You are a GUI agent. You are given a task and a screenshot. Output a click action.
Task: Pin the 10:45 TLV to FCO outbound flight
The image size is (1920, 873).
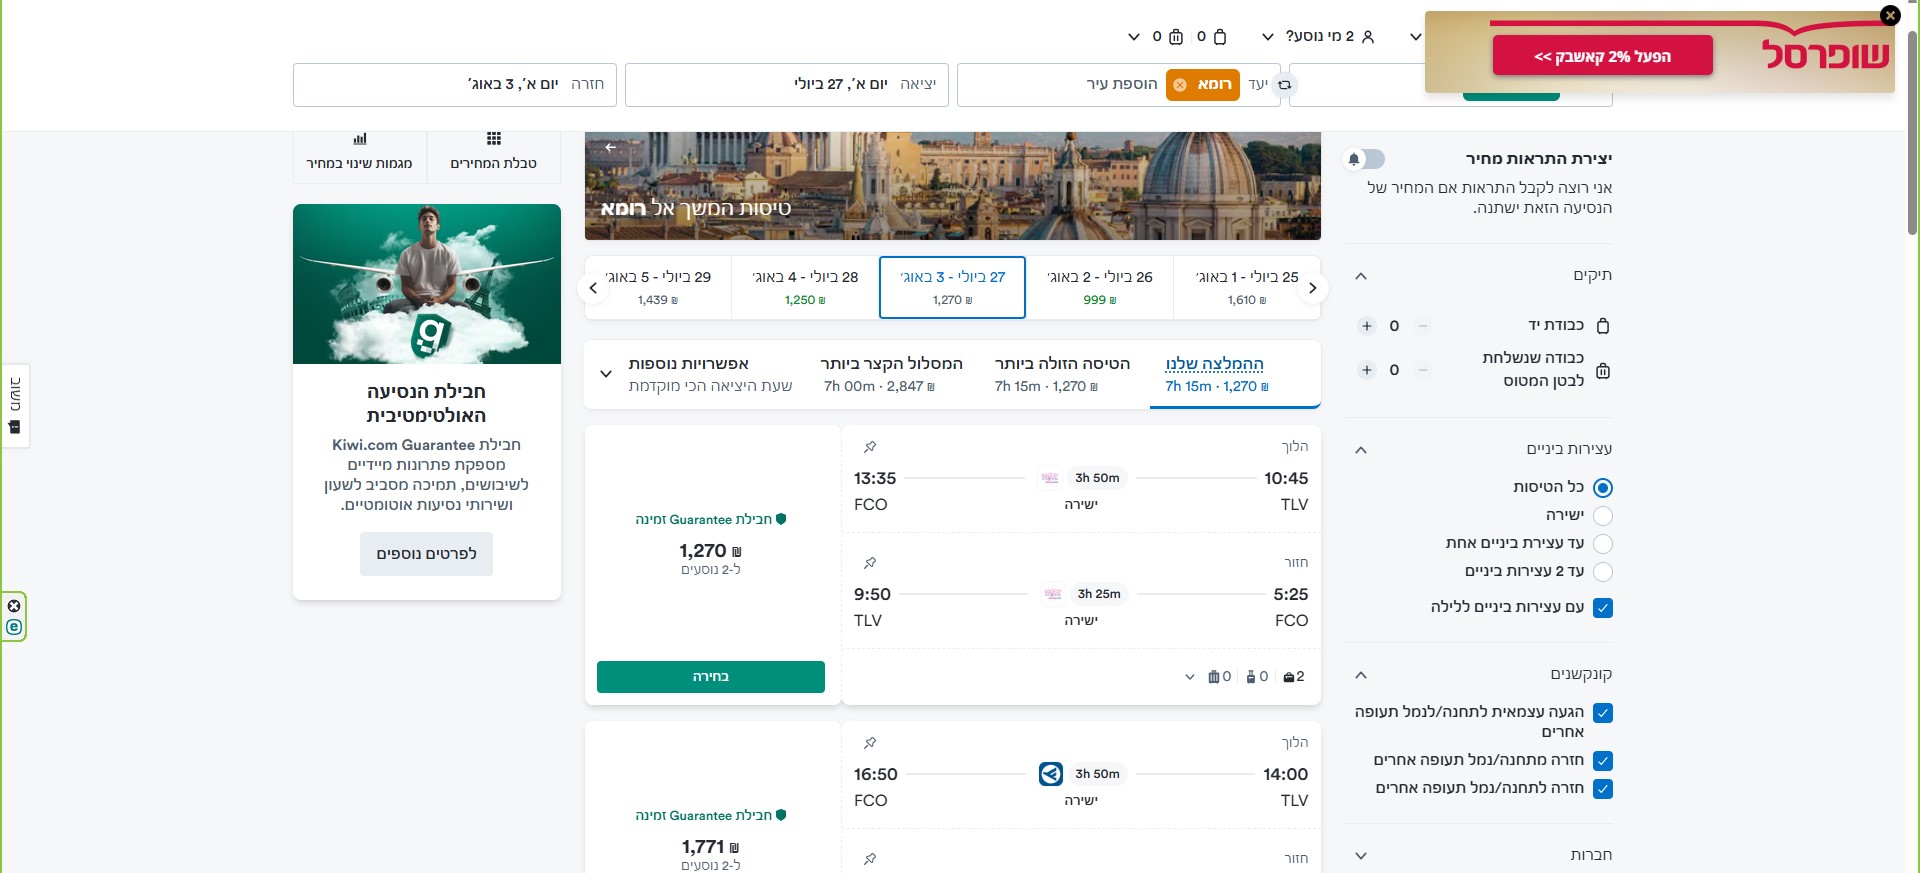point(870,447)
